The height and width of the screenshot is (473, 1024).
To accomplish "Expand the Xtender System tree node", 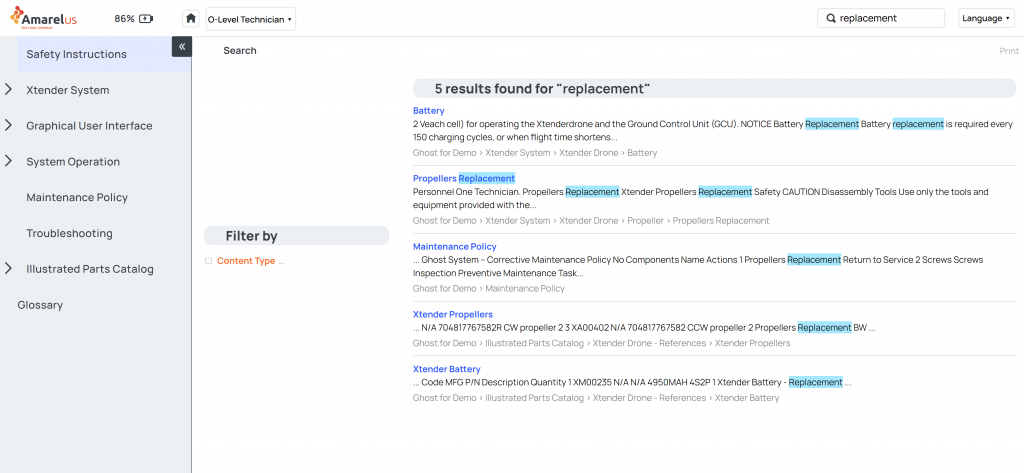I will (9, 90).
